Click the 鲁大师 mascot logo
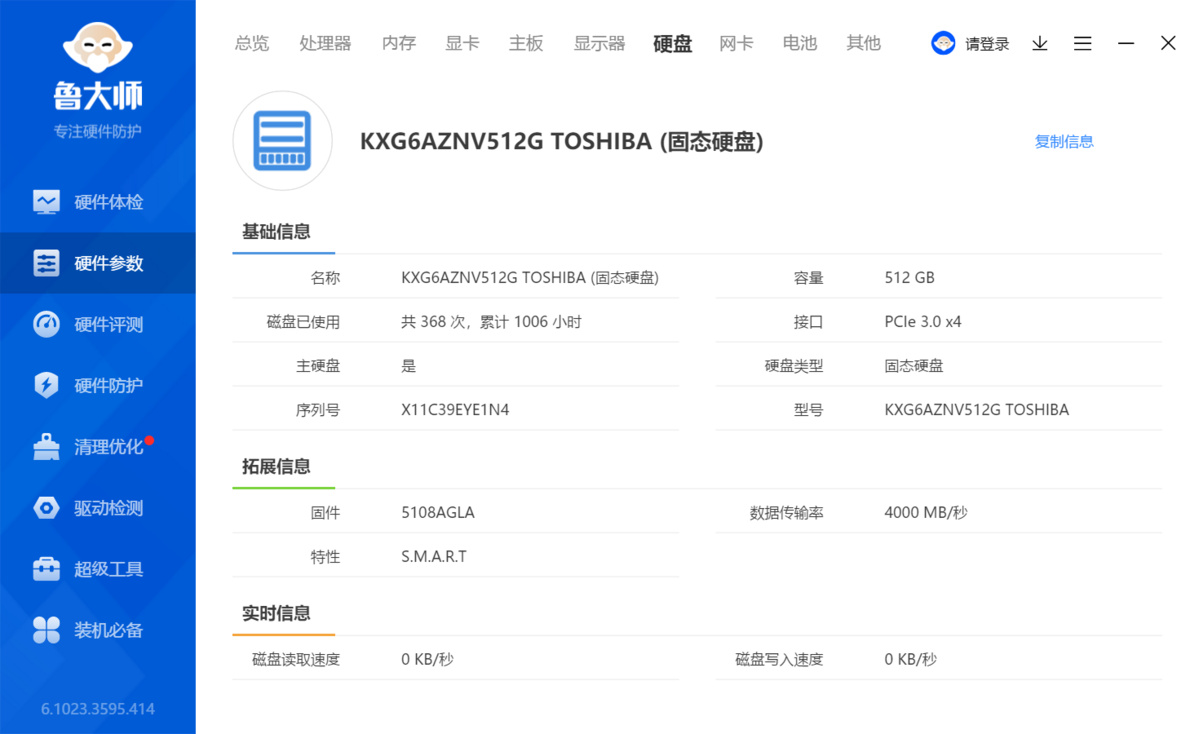This screenshot has width=1199, height=734. point(98,47)
